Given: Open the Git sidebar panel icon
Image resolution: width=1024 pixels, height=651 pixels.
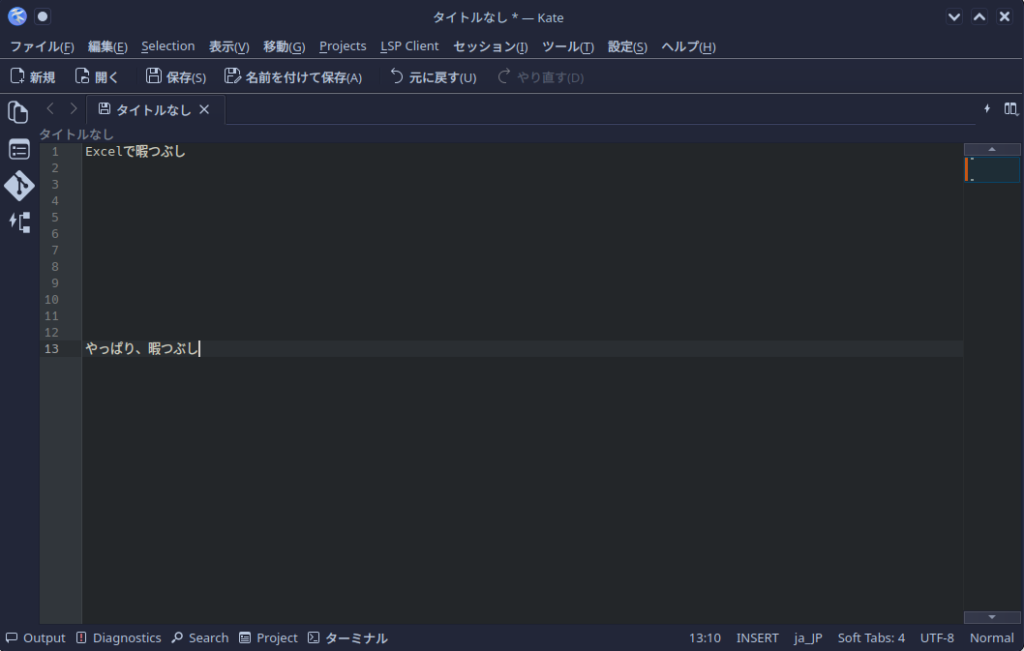Looking at the screenshot, I should tap(18, 186).
